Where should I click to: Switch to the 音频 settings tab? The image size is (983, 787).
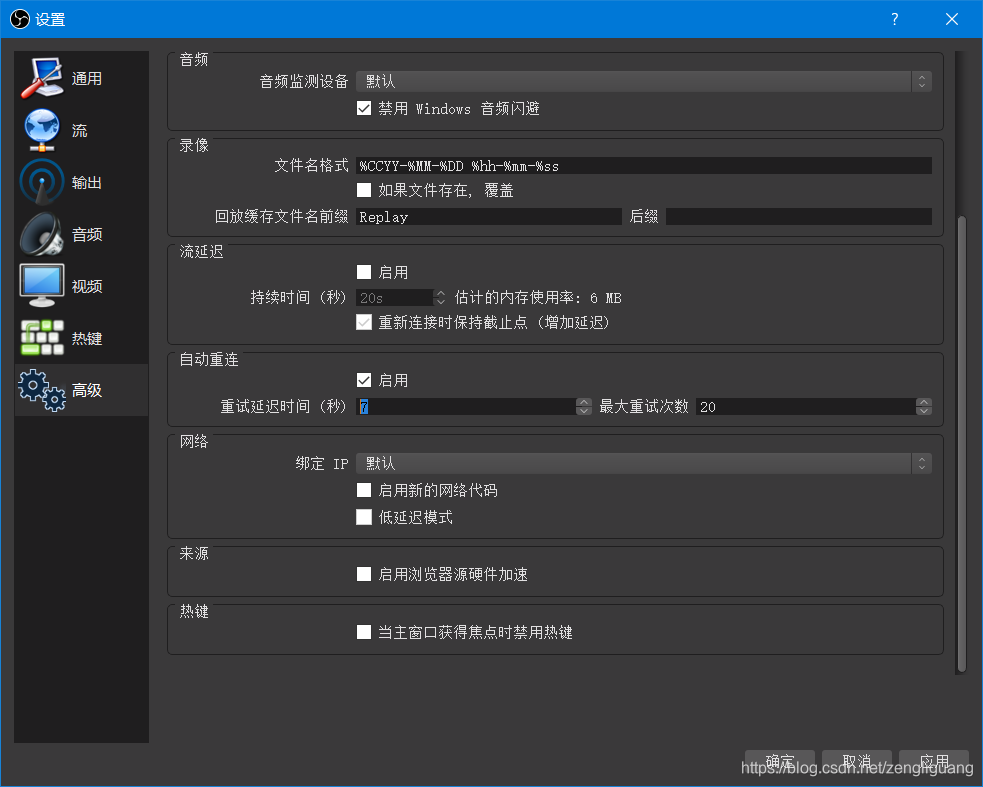[87, 233]
